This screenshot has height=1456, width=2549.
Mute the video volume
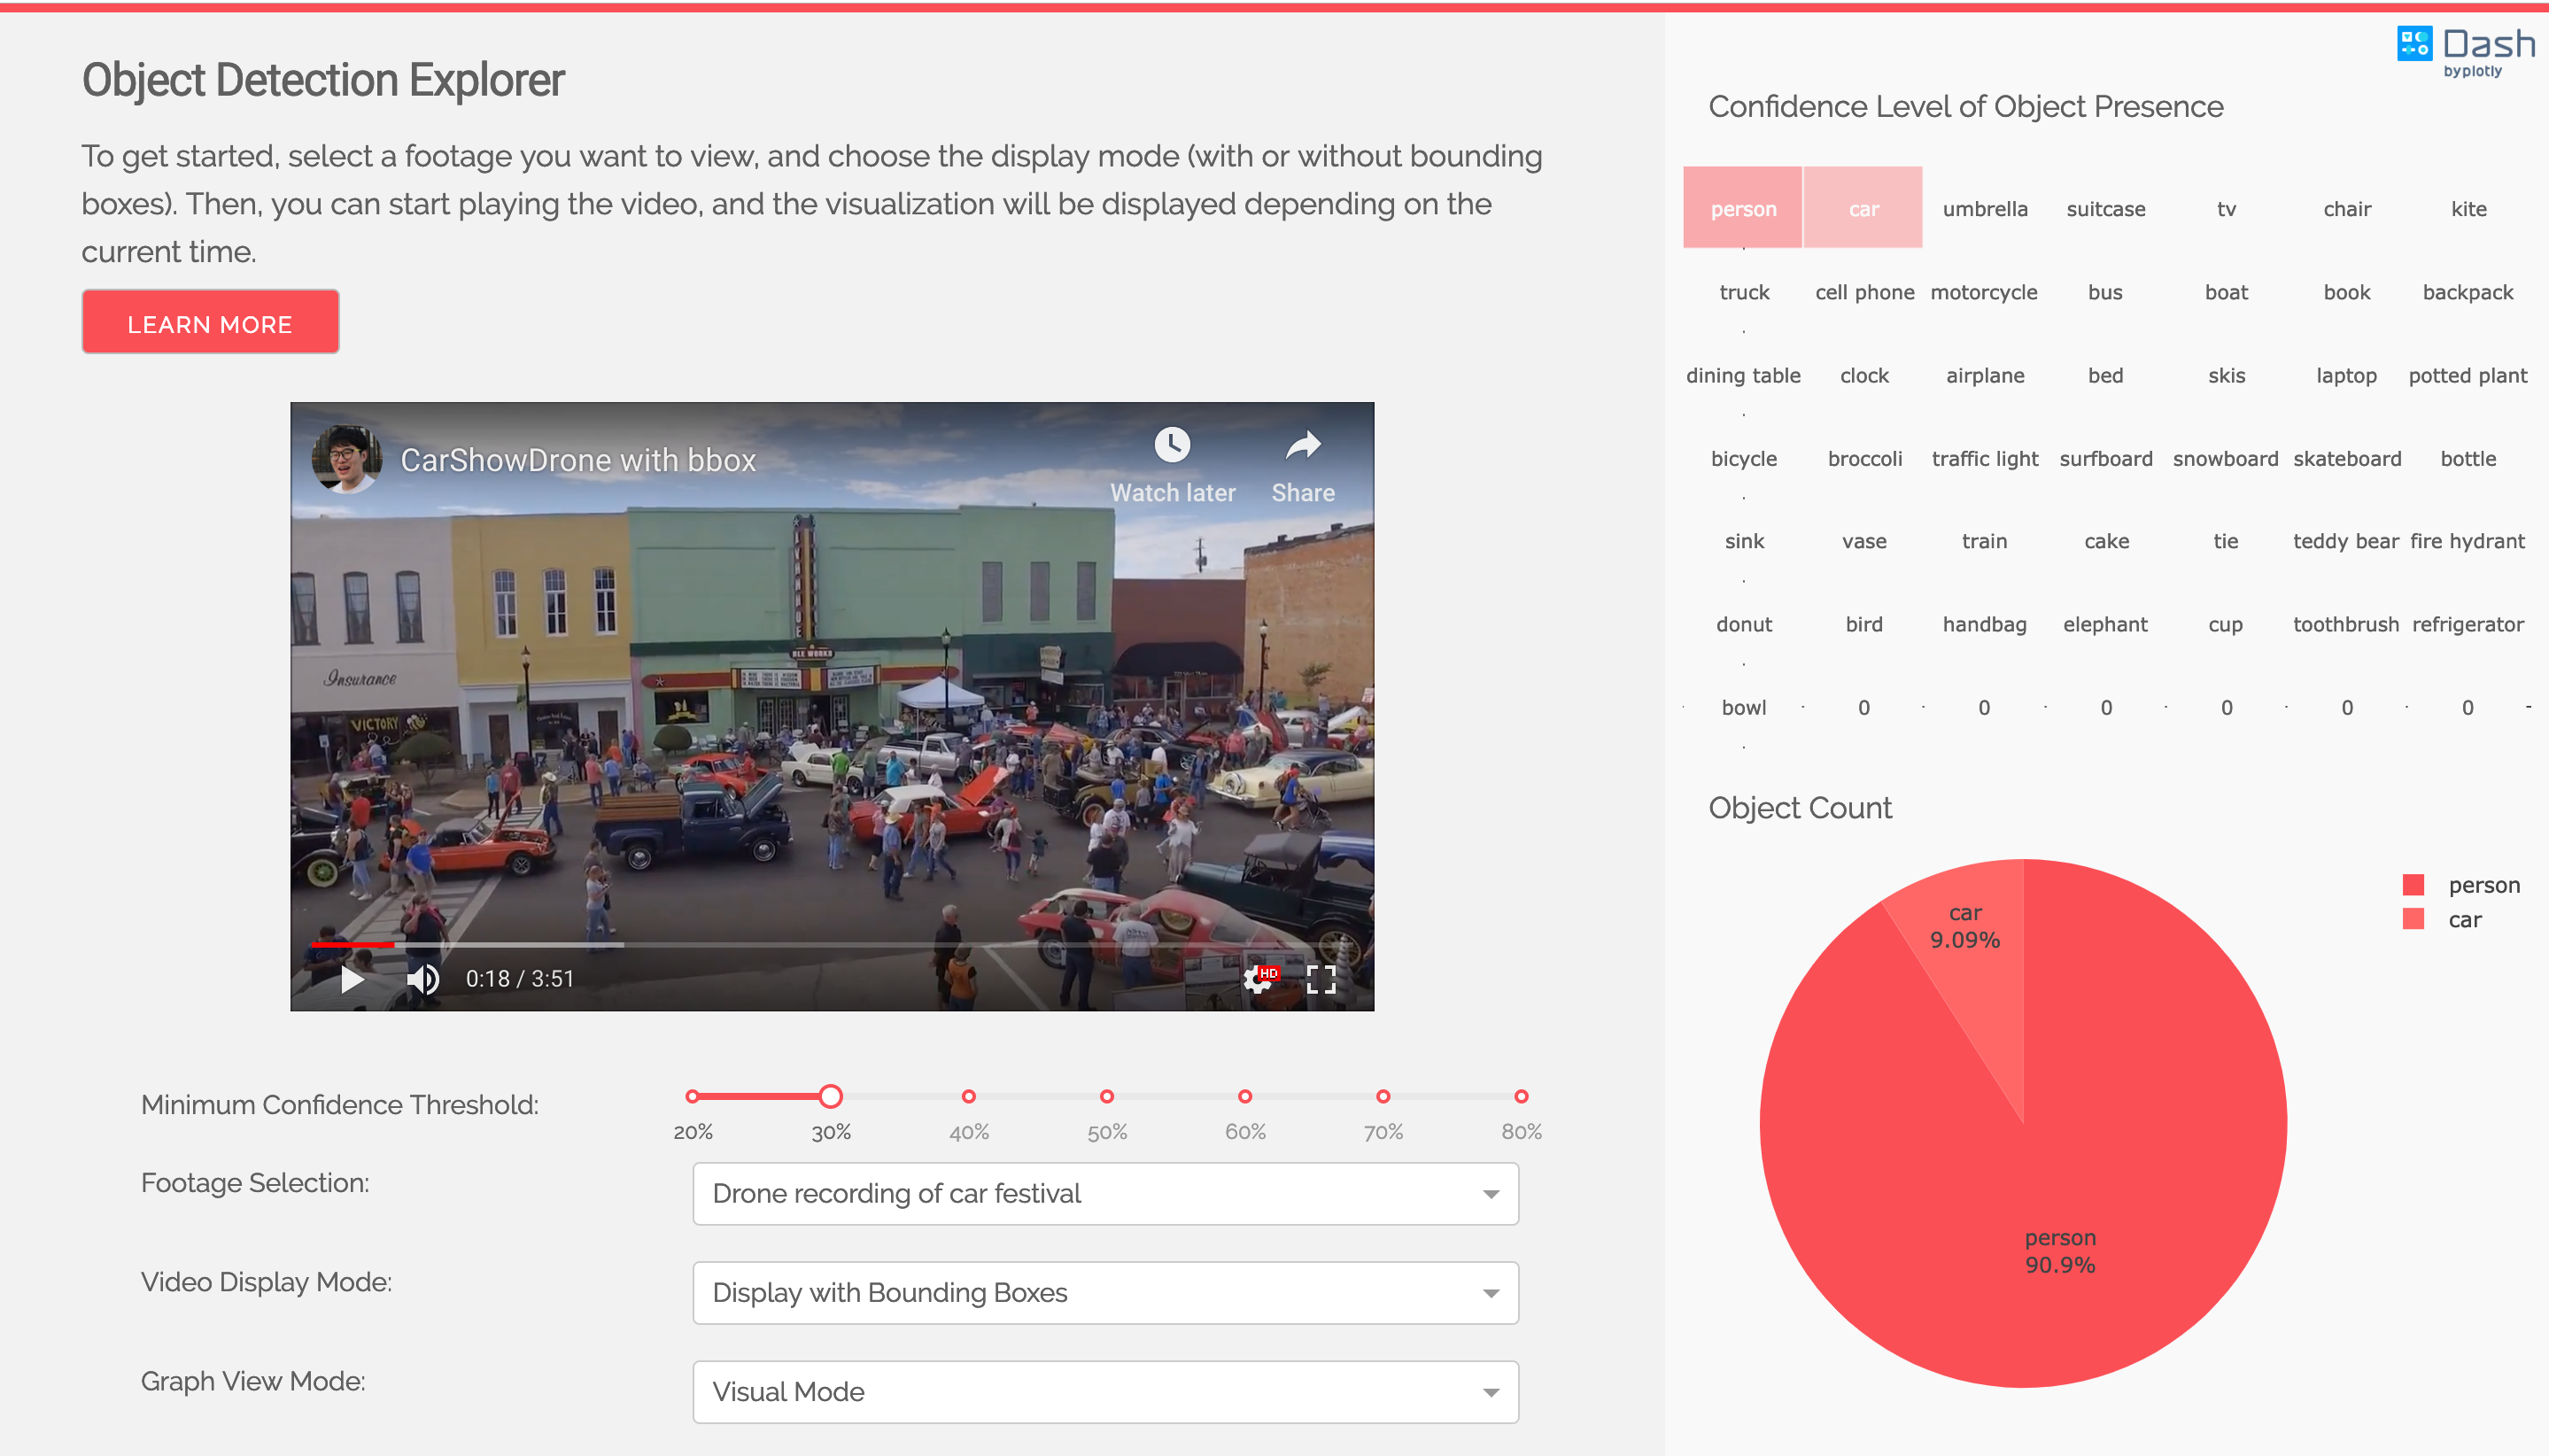point(423,978)
